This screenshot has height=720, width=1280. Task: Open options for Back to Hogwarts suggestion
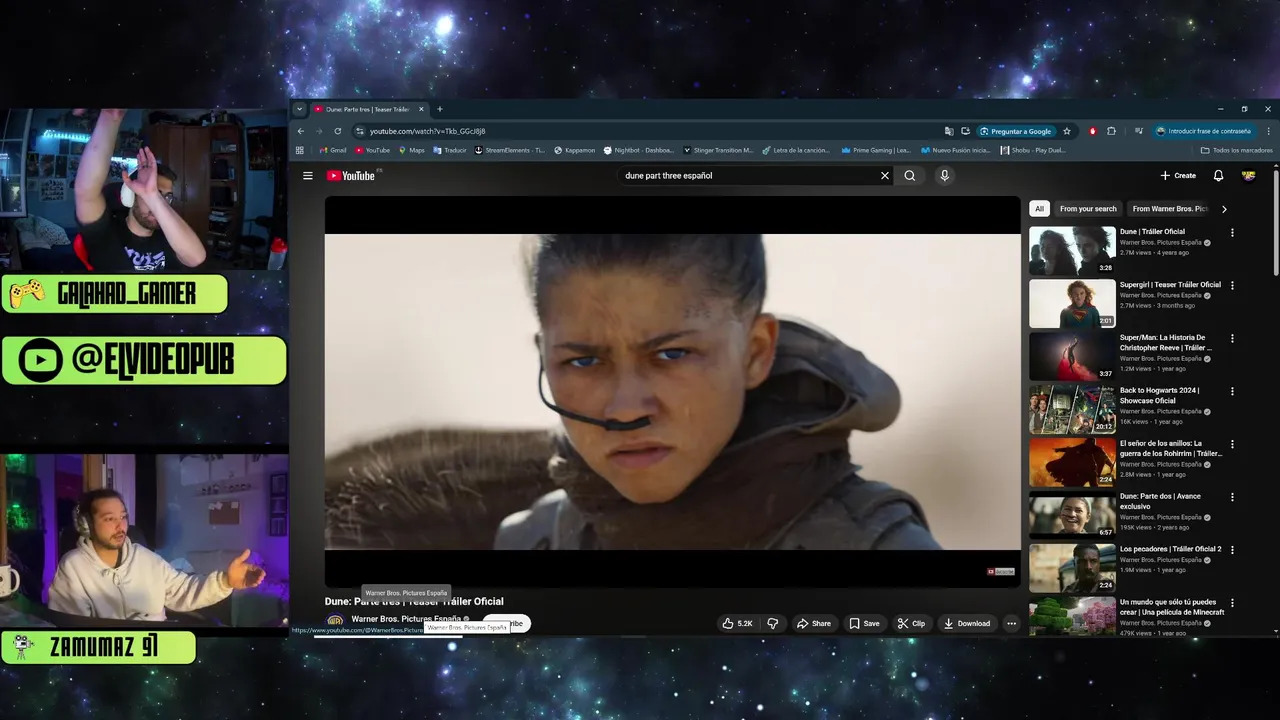tap(1232, 391)
